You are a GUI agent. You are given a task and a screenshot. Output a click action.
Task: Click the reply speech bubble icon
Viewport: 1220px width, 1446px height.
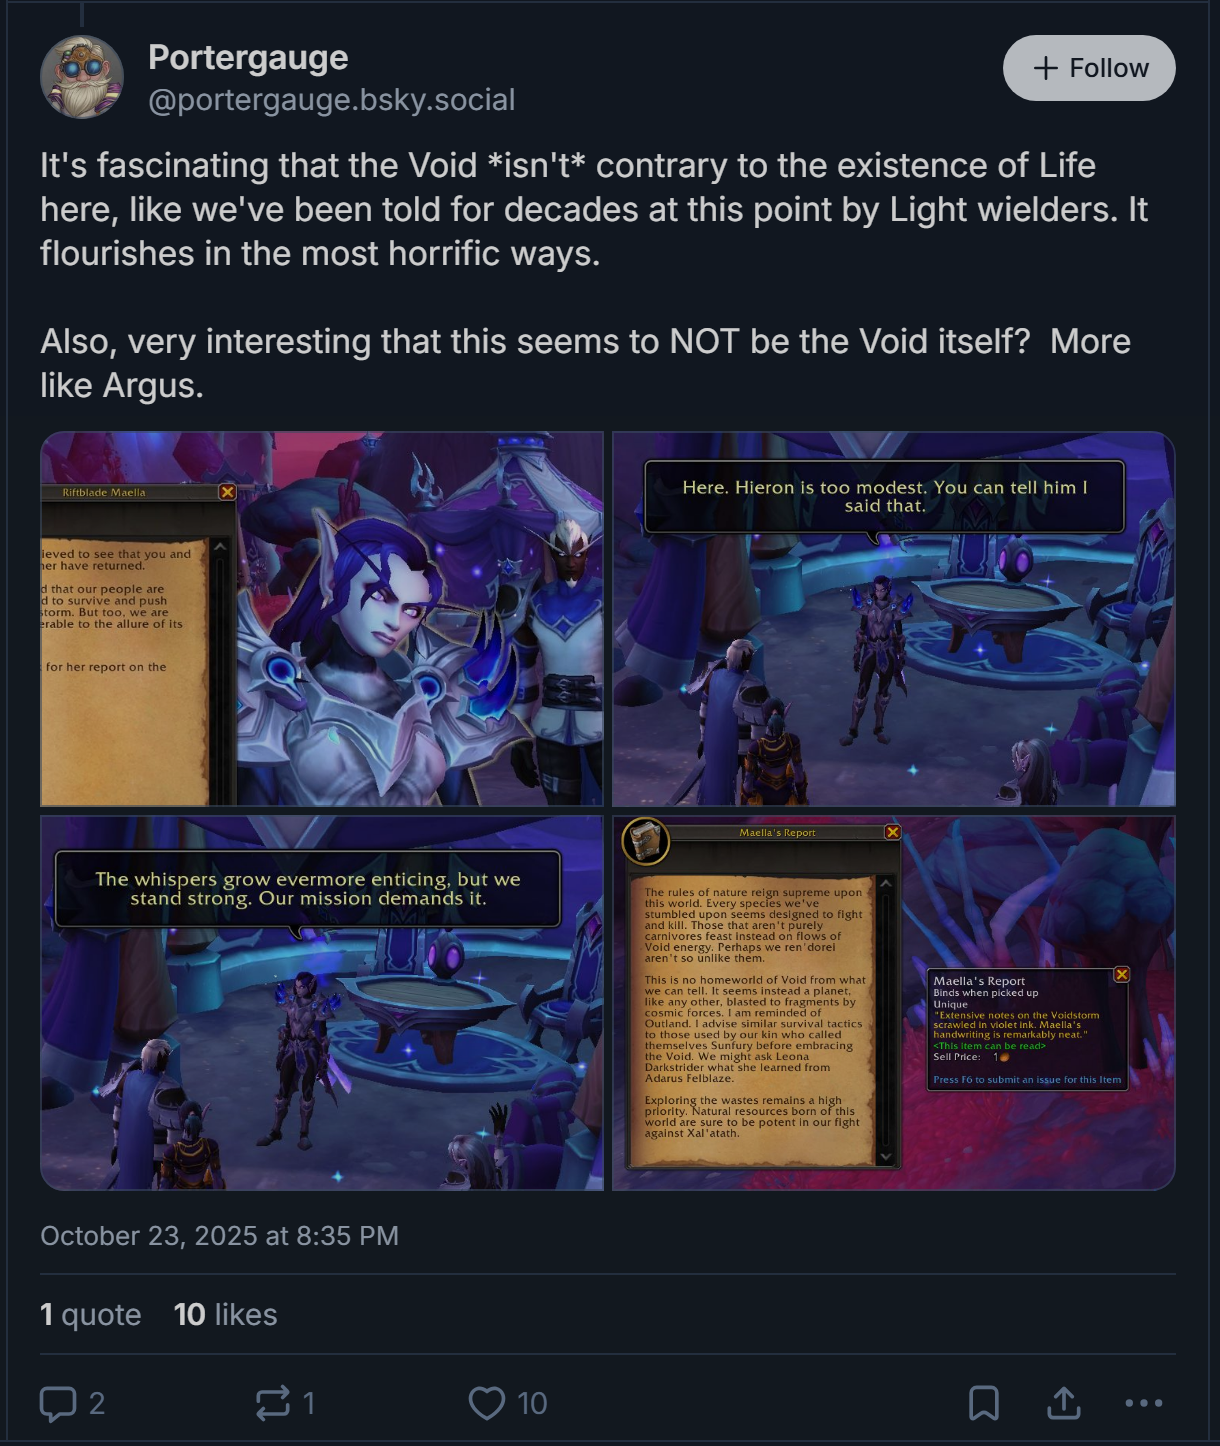pos(58,1403)
